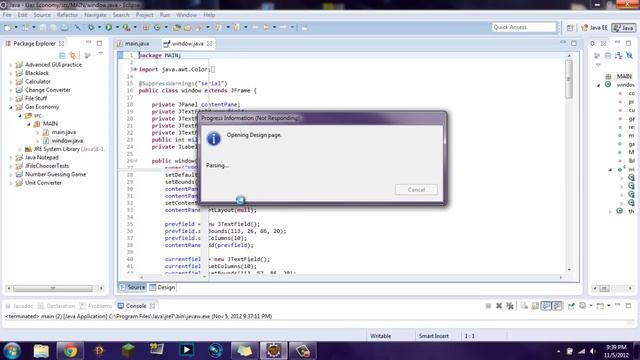Click the New Java Package toolbar icon
The image size is (640, 360).
click(x=146, y=28)
